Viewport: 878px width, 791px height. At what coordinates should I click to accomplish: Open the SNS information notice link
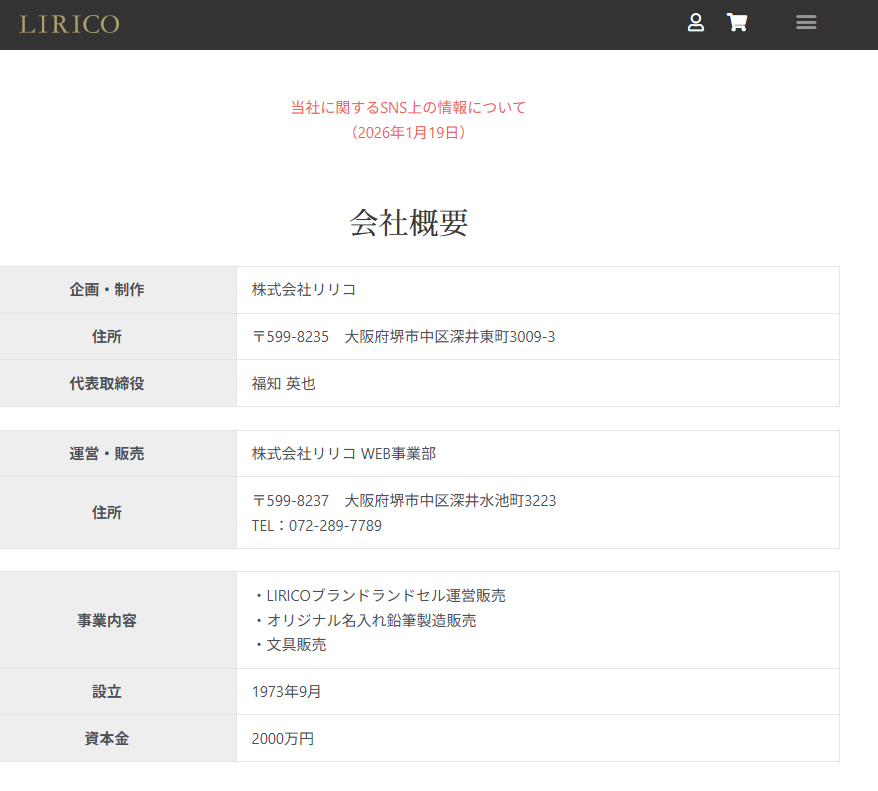coord(406,107)
